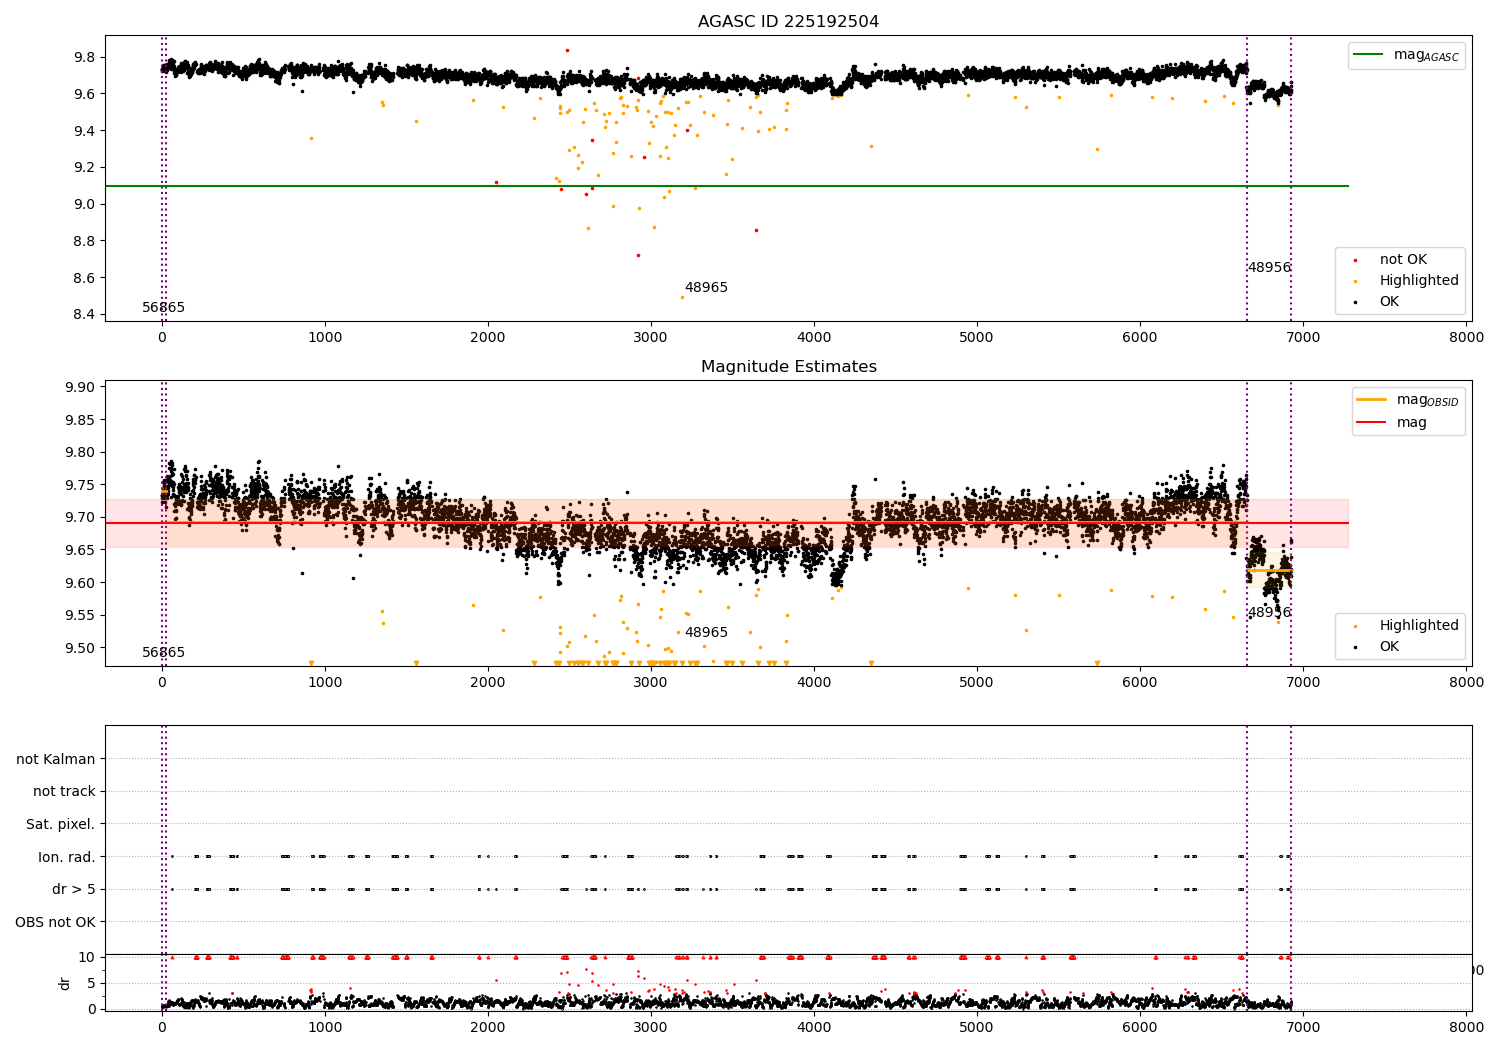Viewport: 1500px width, 1050px height.
Task: Click the "56865" annotation in the Magnitude Estimates plot
Action: point(163,653)
